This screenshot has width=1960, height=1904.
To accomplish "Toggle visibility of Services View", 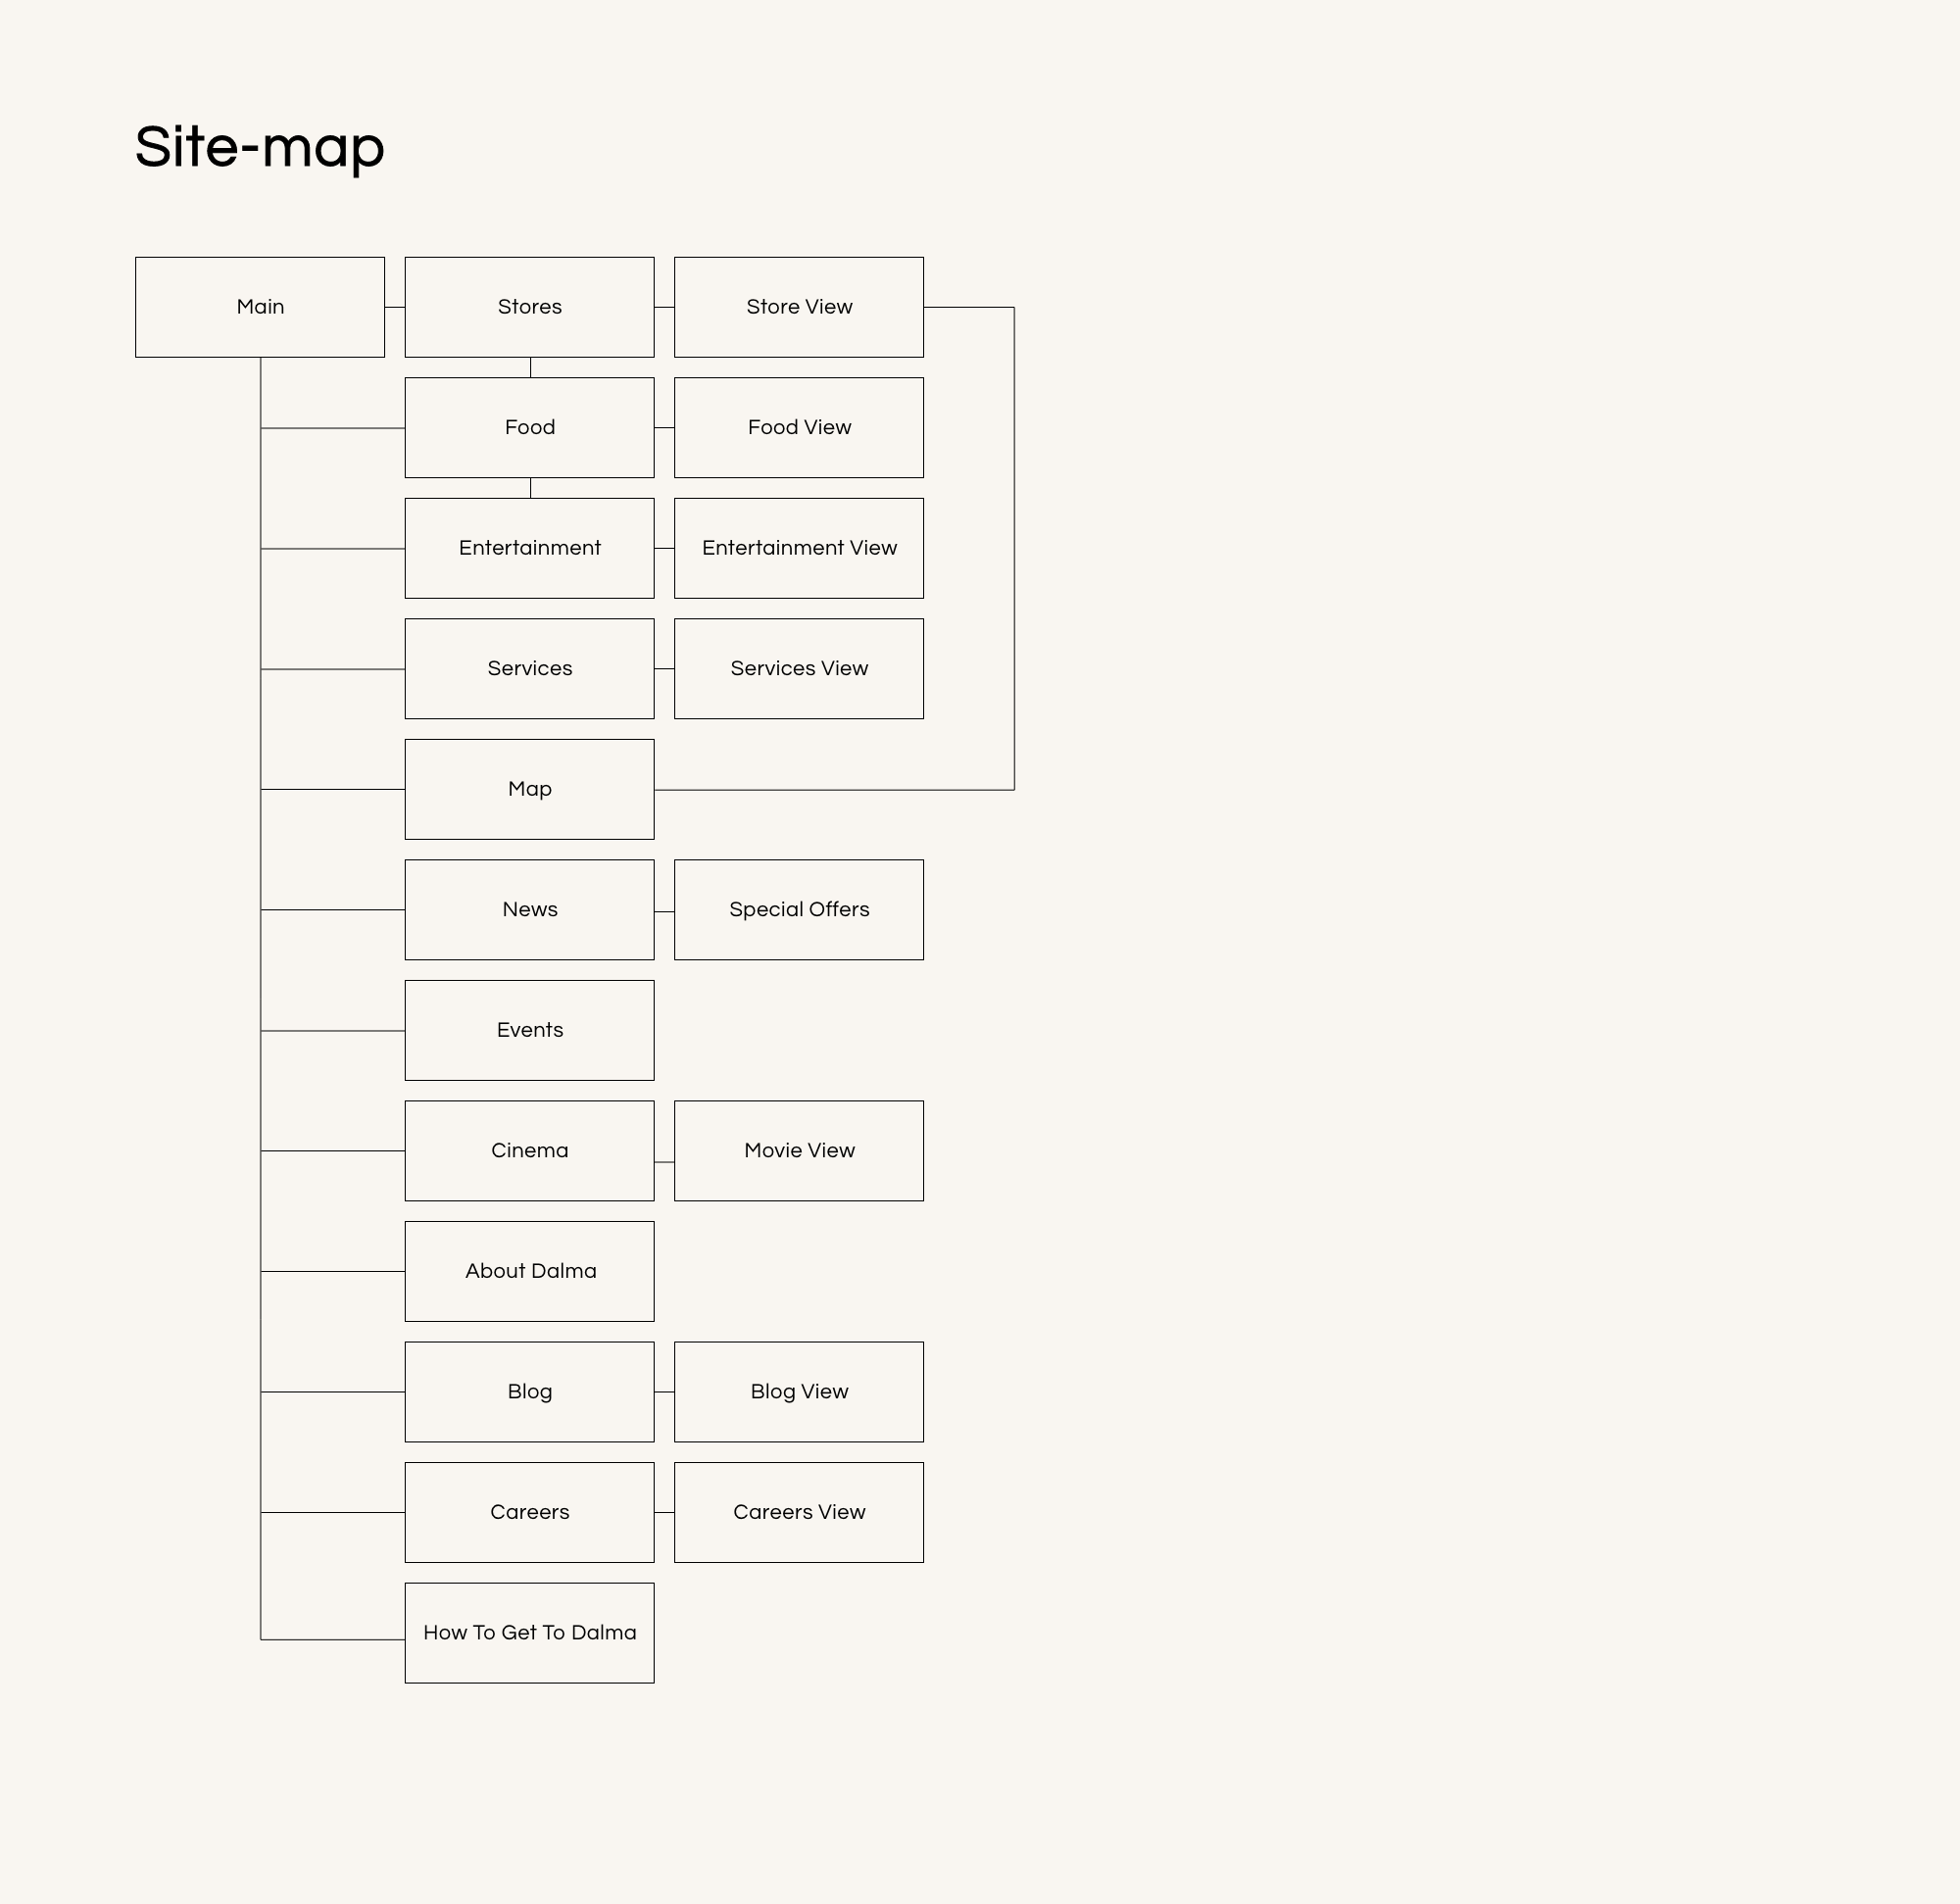I will tap(800, 666).
